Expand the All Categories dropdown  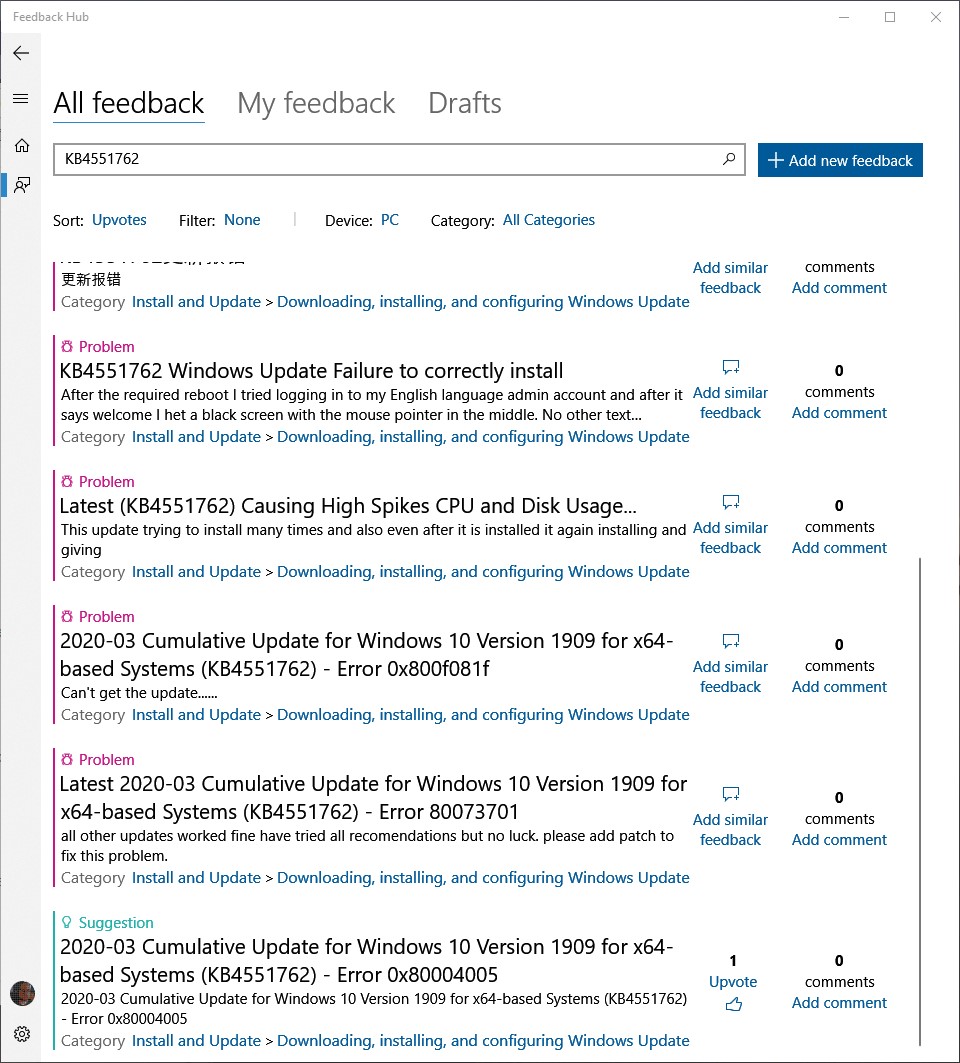coord(548,220)
